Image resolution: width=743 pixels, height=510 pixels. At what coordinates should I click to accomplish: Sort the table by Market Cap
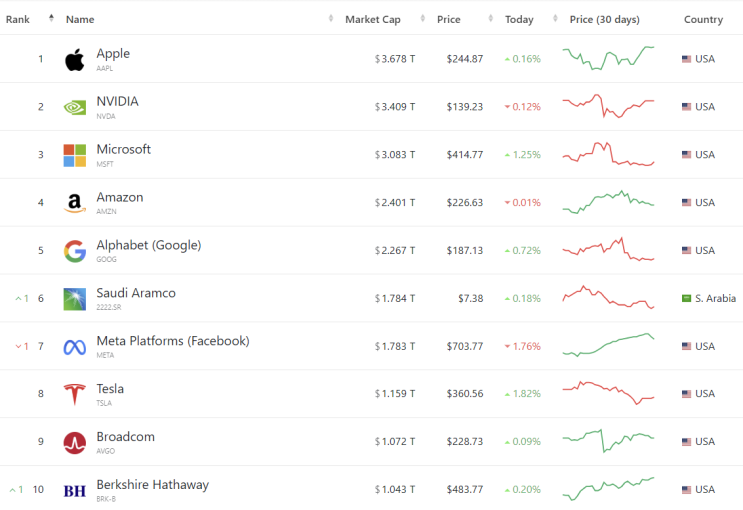tap(372, 19)
